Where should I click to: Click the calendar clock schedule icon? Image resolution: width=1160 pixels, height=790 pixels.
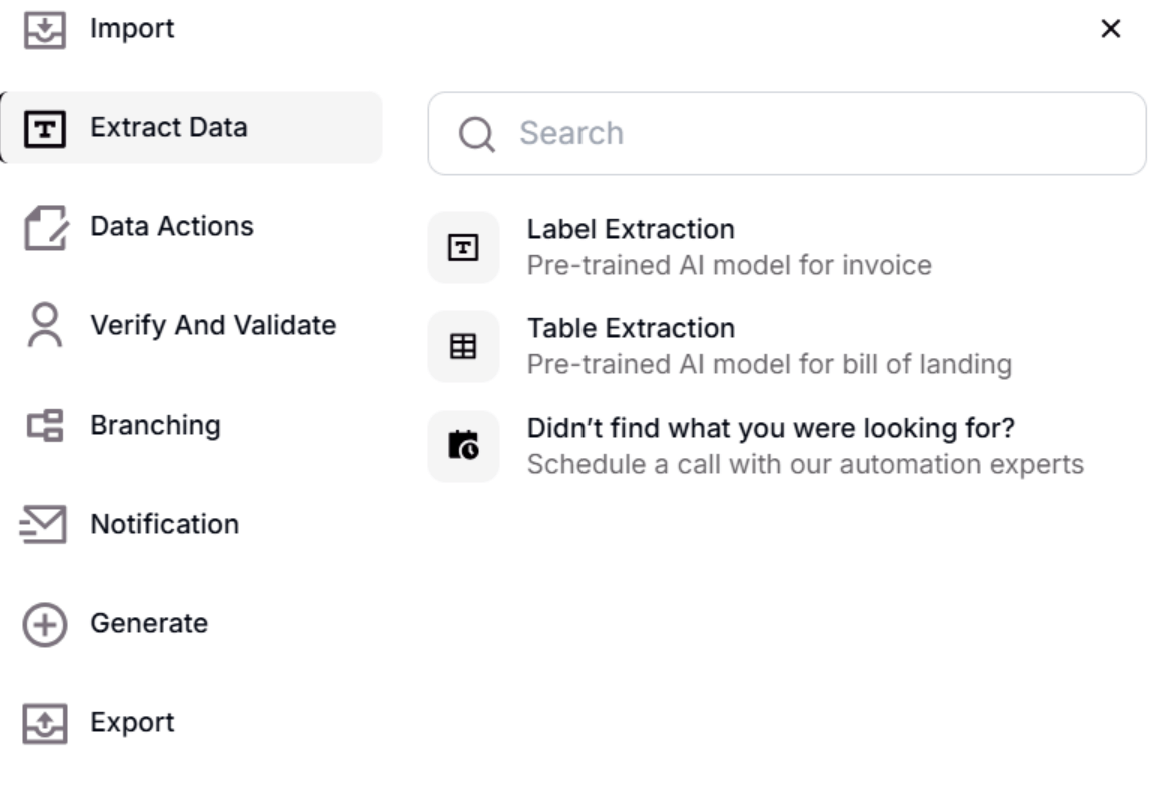(463, 446)
